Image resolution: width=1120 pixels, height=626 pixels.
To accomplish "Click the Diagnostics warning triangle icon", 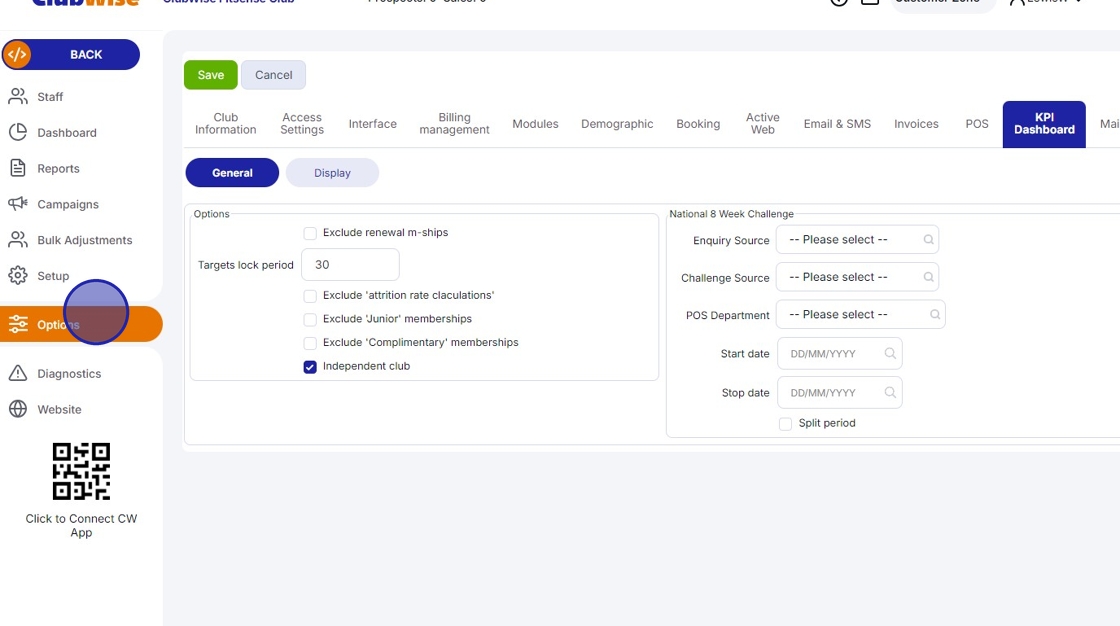I will click(18, 373).
